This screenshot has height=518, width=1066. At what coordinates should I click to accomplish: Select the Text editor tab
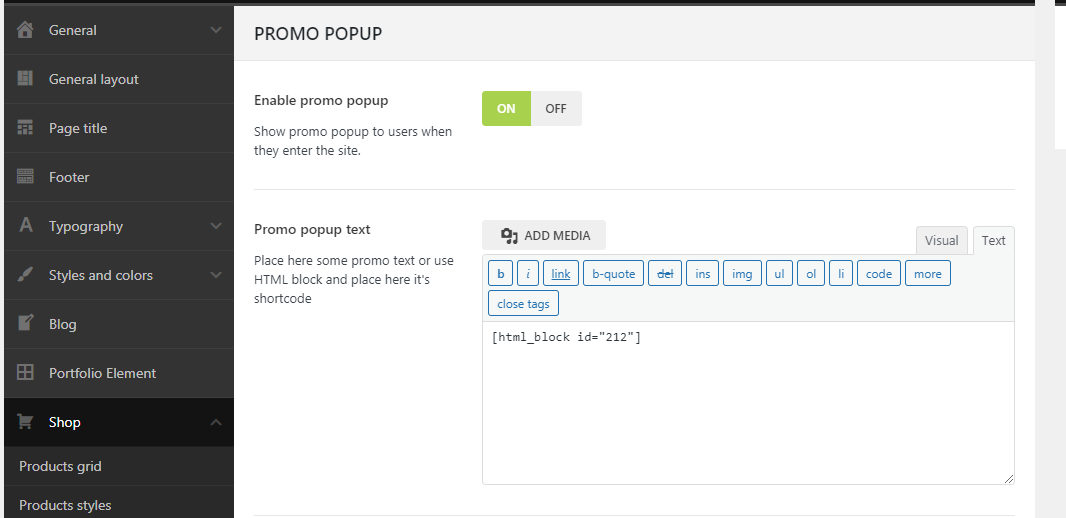point(993,241)
